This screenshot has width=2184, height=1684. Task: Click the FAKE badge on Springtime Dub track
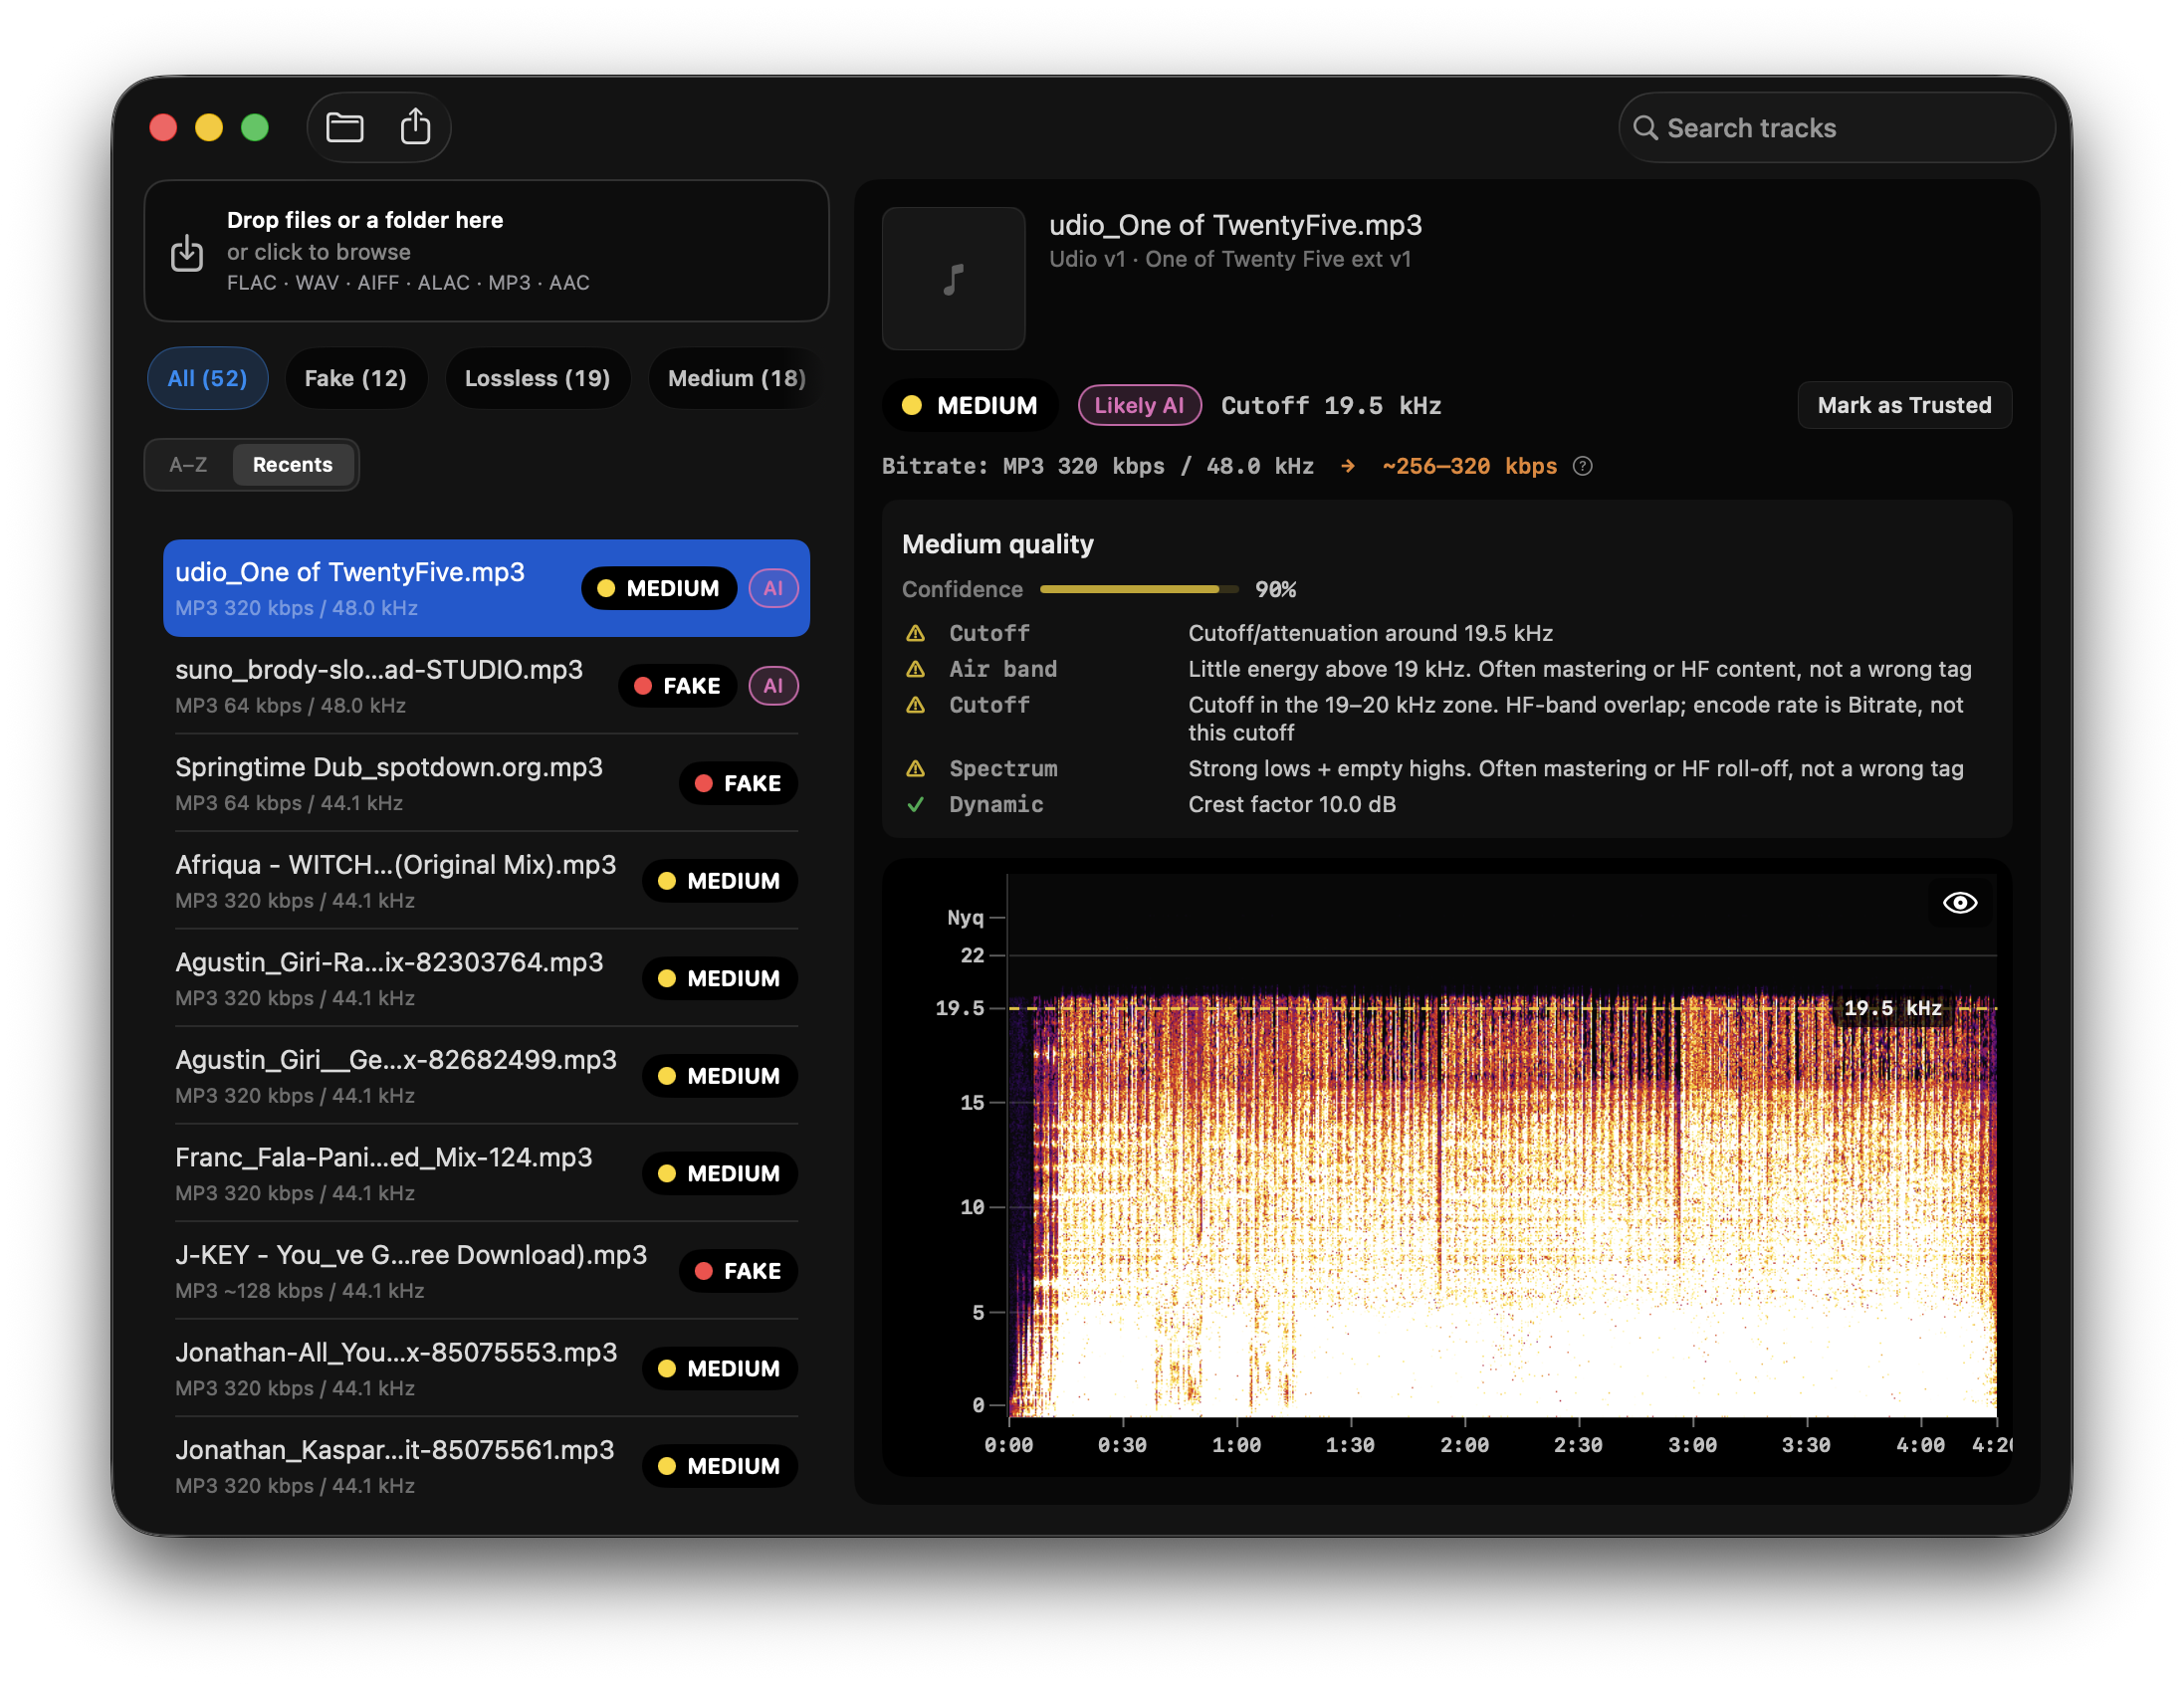(738, 783)
